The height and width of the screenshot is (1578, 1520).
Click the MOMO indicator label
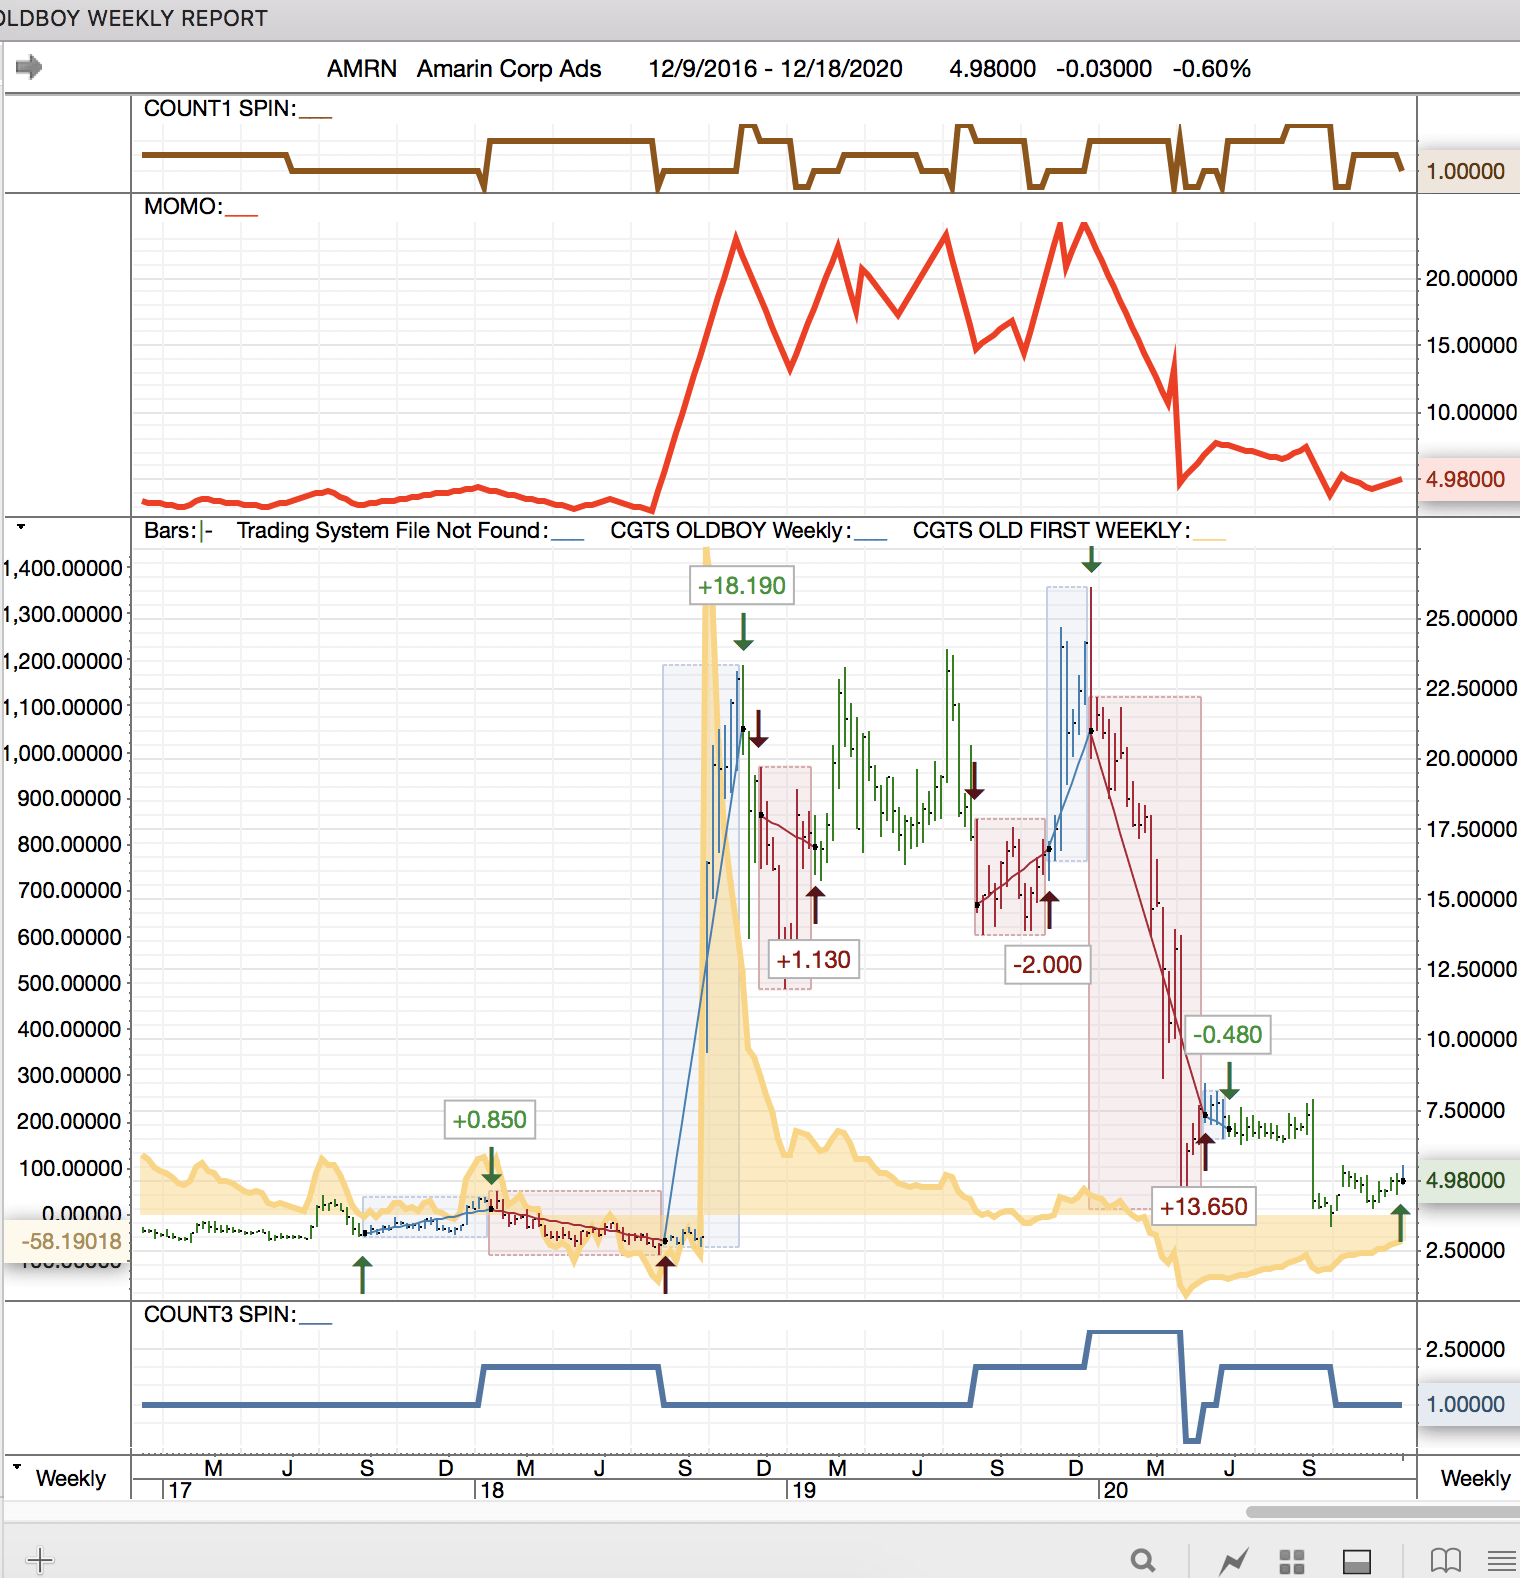(x=183, y=207)
